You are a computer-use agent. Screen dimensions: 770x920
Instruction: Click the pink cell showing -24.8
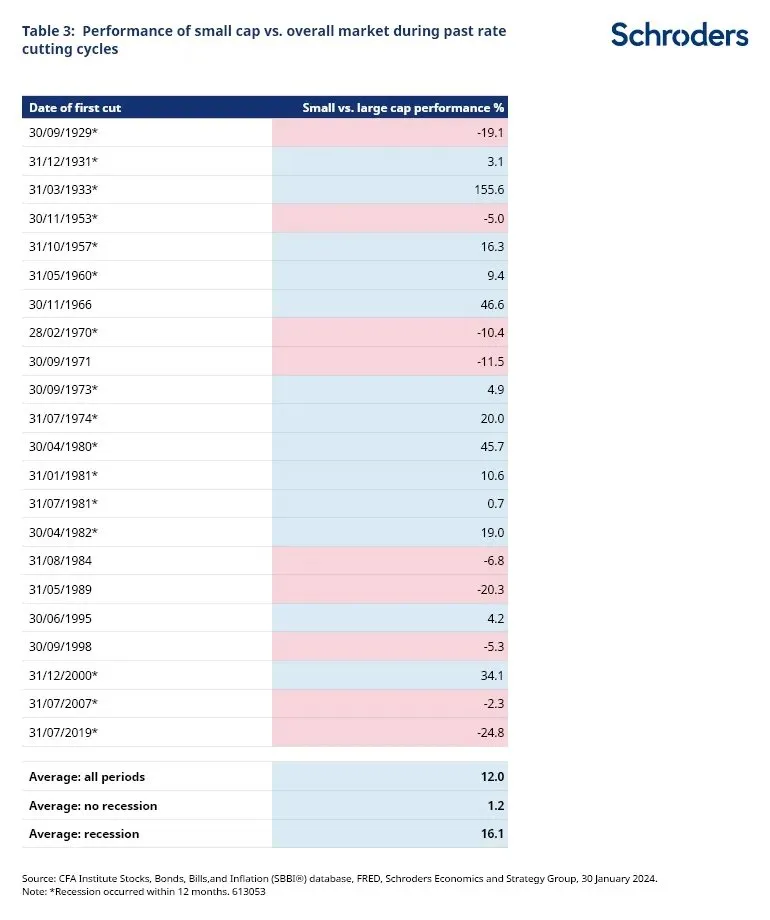pyautogui.click(x=390, y=732)
